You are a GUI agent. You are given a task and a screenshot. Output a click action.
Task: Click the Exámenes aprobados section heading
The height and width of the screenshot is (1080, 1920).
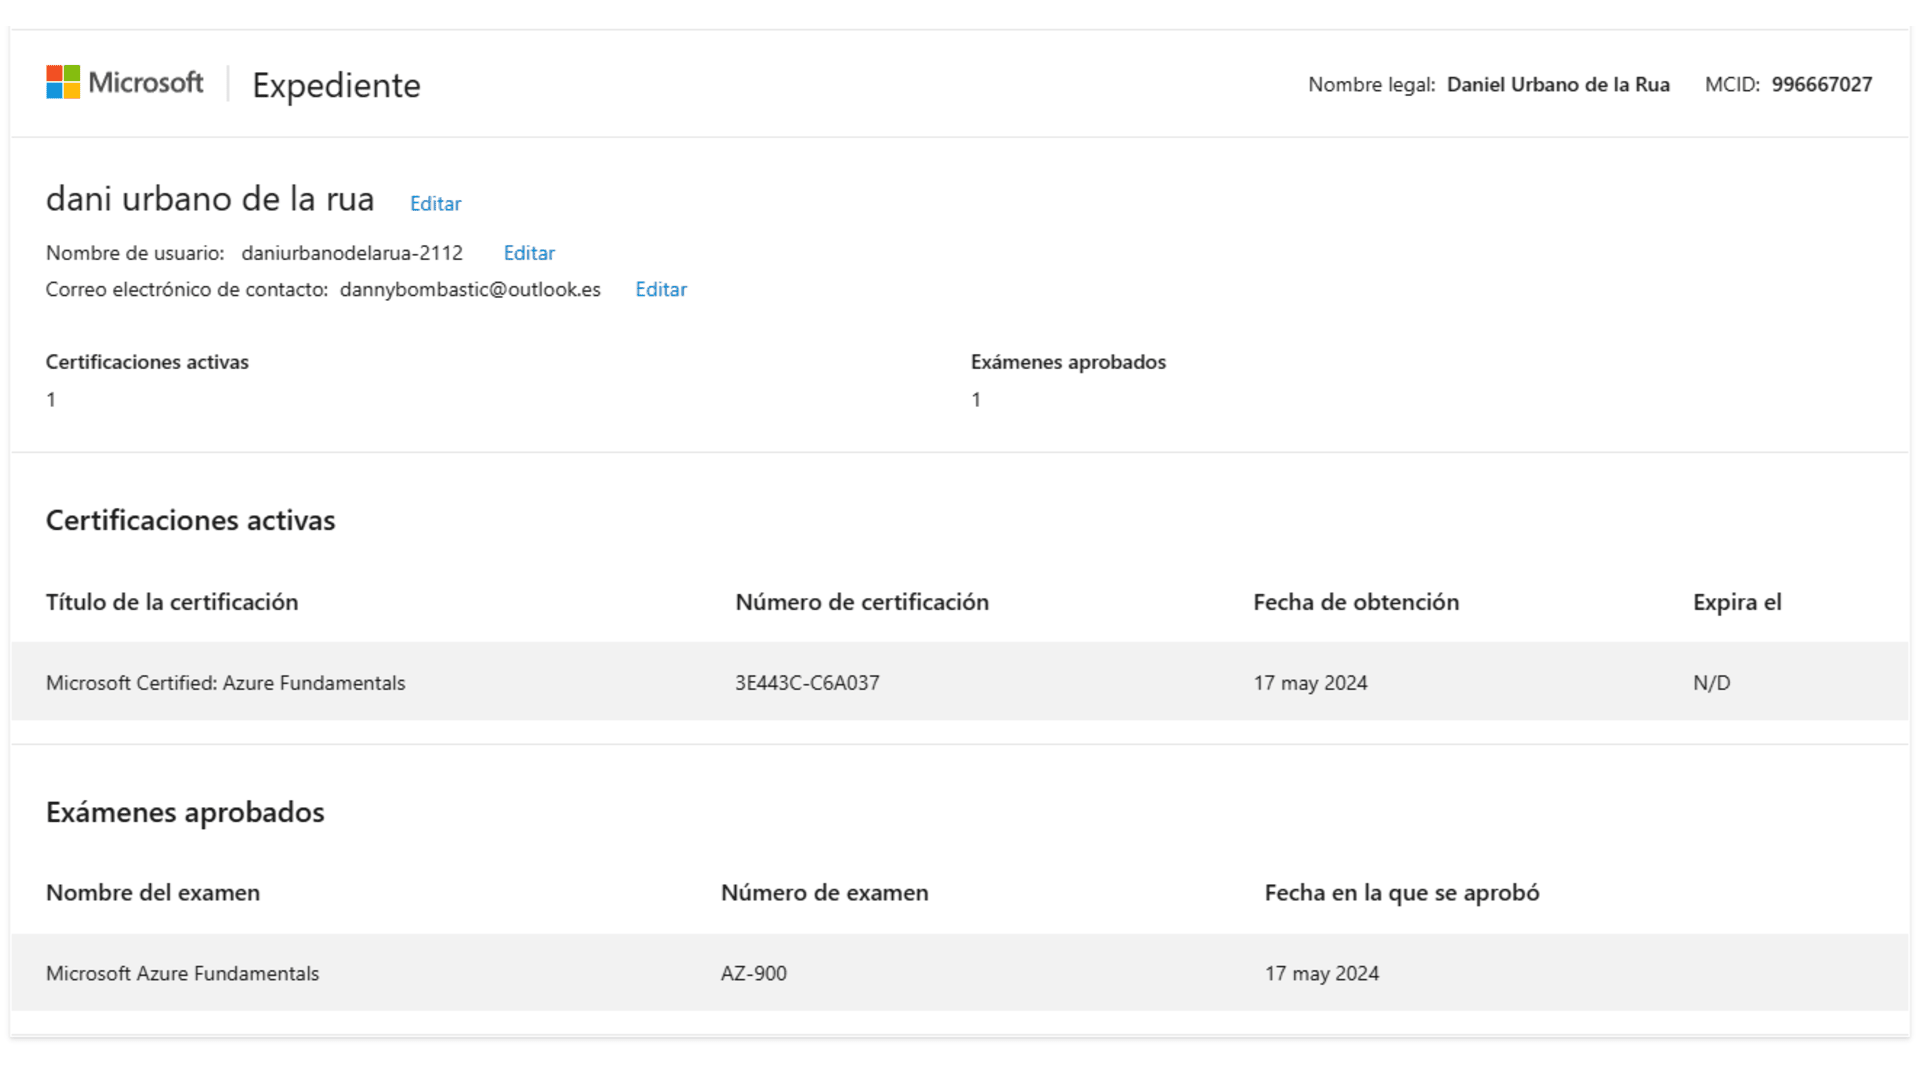click(x=185, y=812)
